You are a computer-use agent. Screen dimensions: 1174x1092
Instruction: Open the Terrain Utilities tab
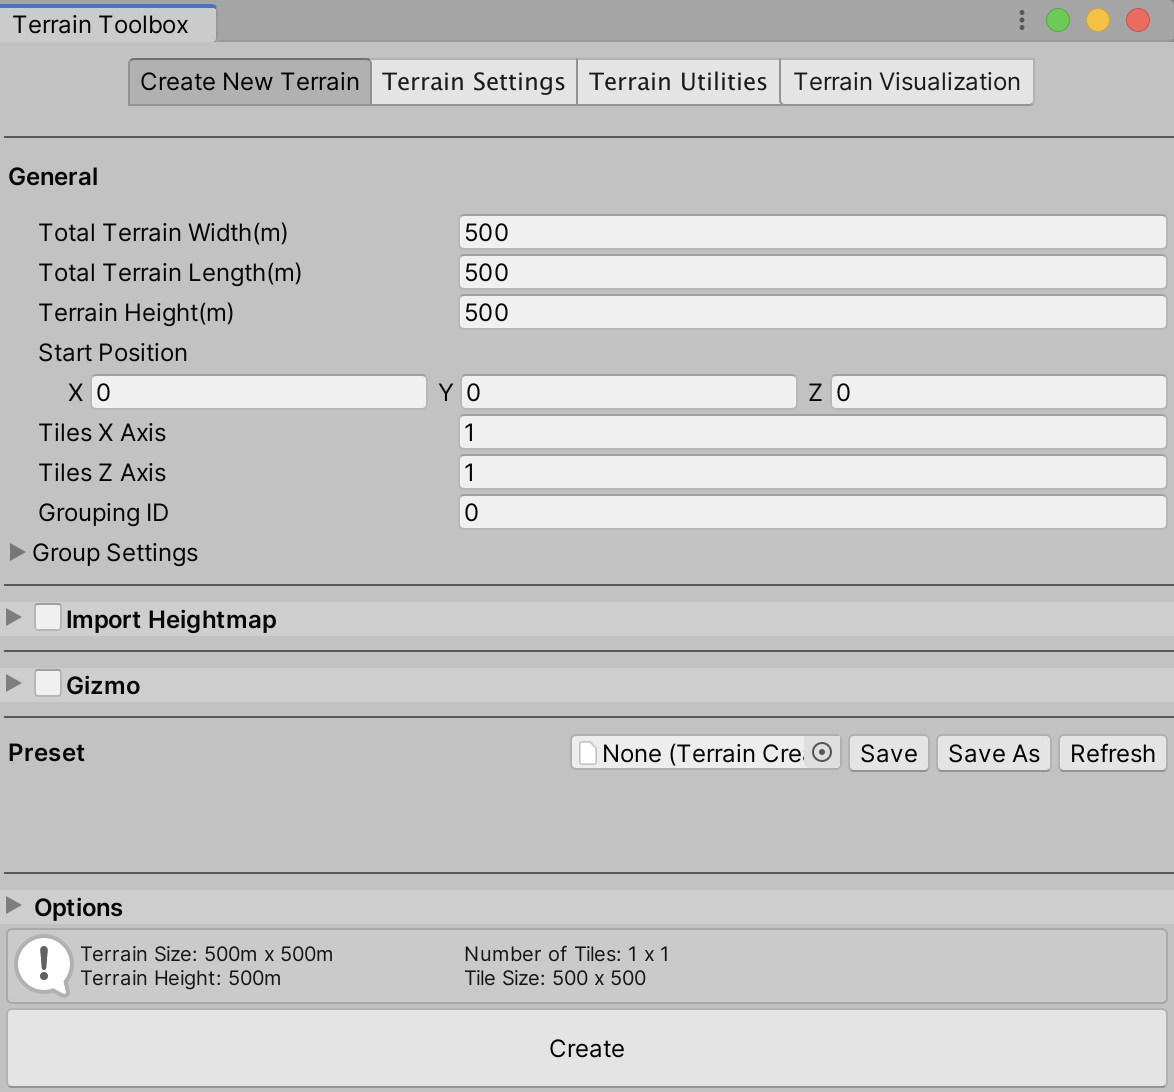(678, 82)
